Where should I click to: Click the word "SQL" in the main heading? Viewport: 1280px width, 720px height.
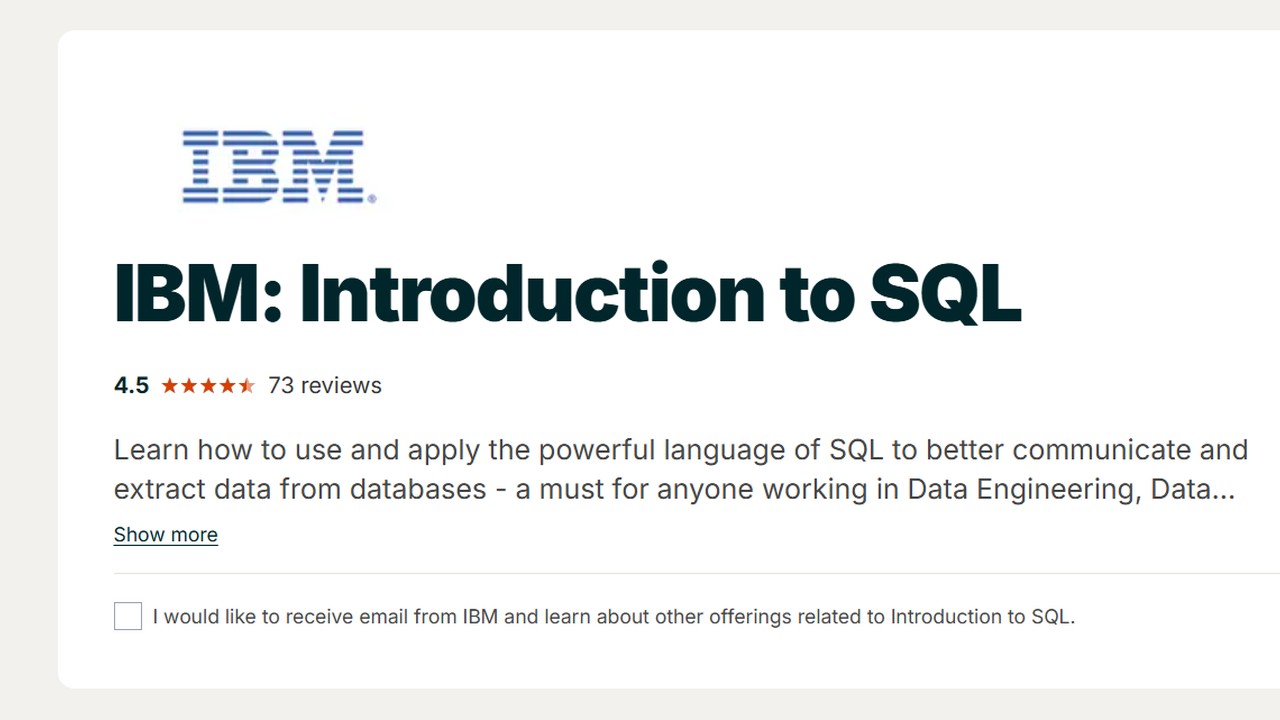(x=945, y=294)
